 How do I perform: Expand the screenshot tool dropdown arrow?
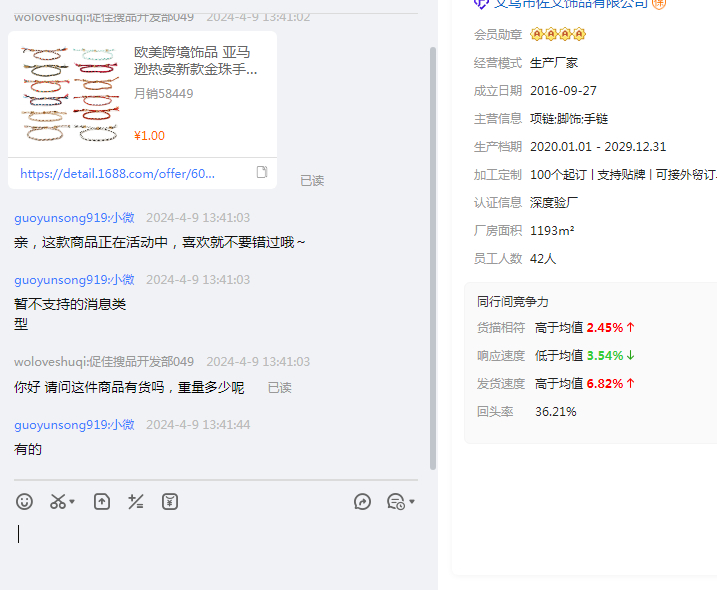click(x=73, y=502)
